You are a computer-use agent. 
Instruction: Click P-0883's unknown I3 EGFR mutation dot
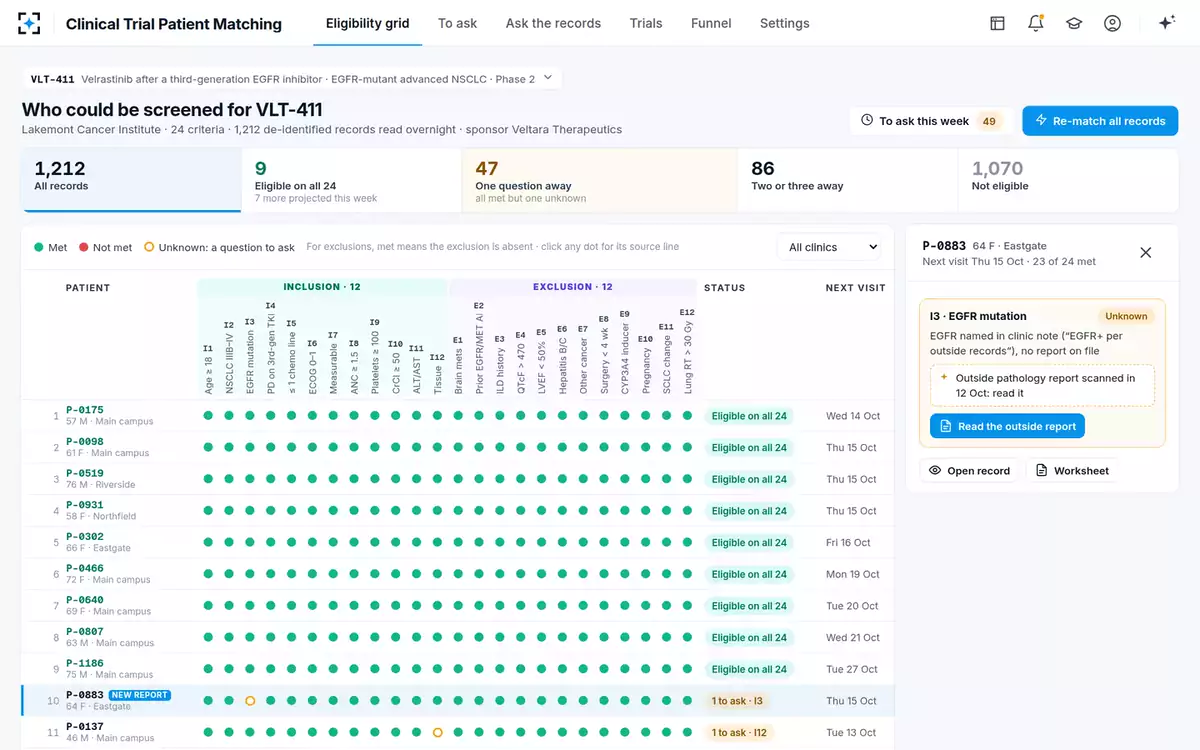click(x=250, y=701)
